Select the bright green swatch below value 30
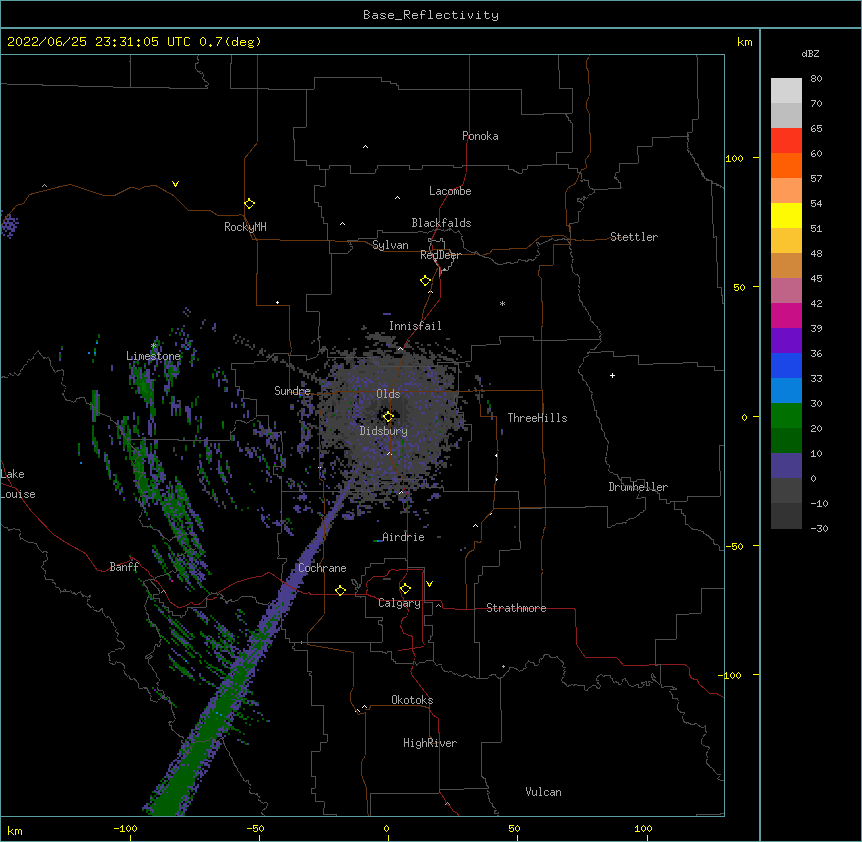Viewport: 862px width, 842px height. pyautogui.click(x=786, y=416)
